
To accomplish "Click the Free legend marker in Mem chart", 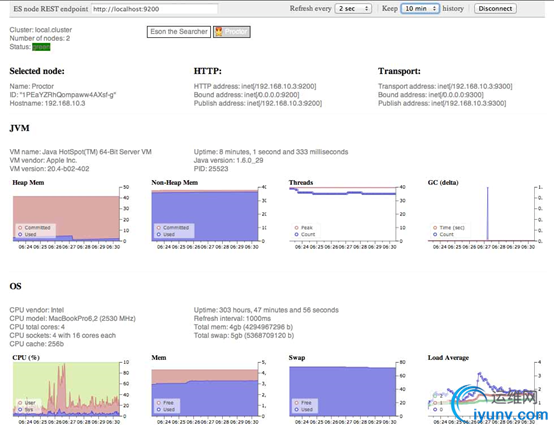I will pyautogui.click(x=159, y=403).
